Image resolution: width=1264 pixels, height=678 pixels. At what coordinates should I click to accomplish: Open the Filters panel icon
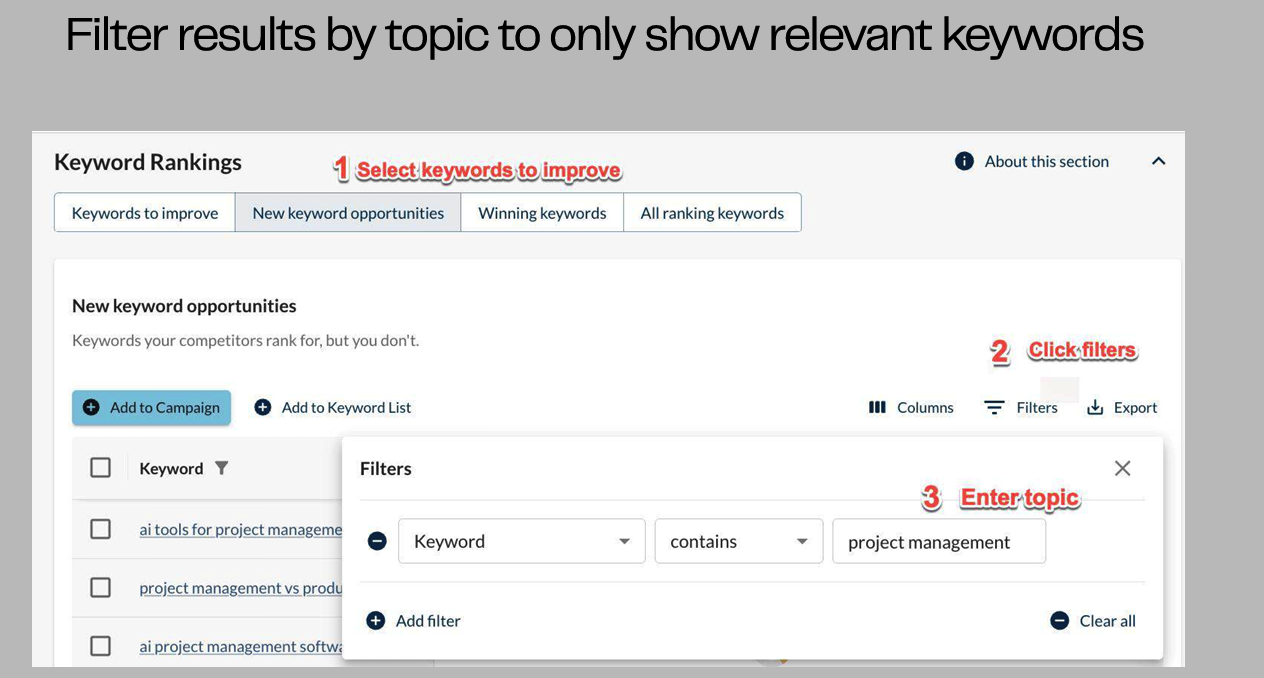(994, 407)
